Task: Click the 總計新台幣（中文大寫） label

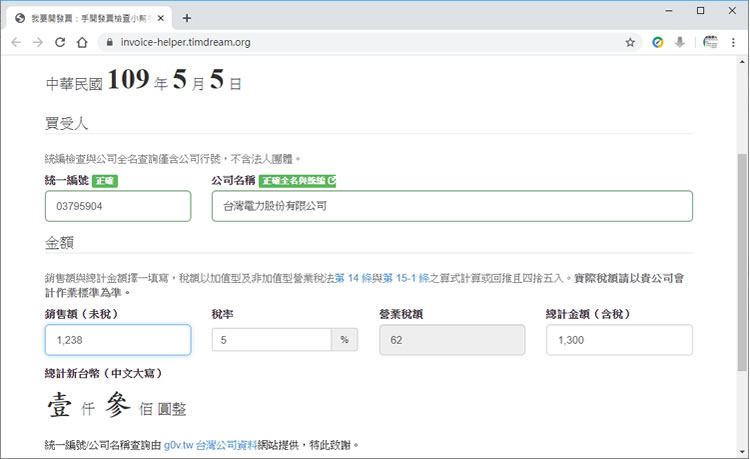Action: tap(103, 373)
